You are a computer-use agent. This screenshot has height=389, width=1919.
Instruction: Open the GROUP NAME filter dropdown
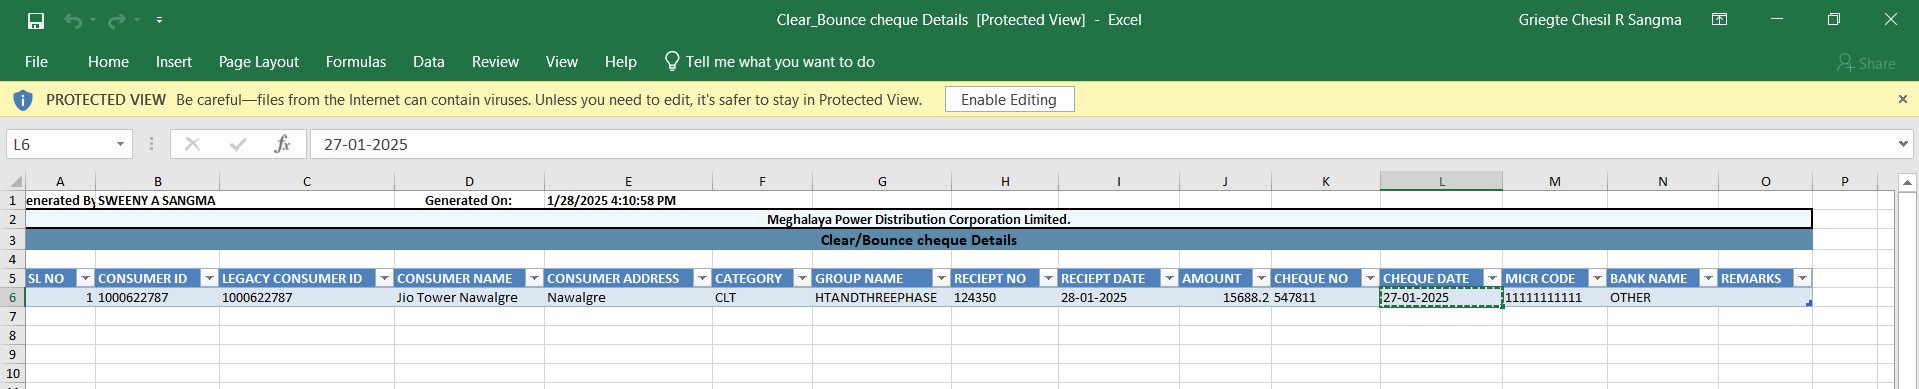(941, 278)
